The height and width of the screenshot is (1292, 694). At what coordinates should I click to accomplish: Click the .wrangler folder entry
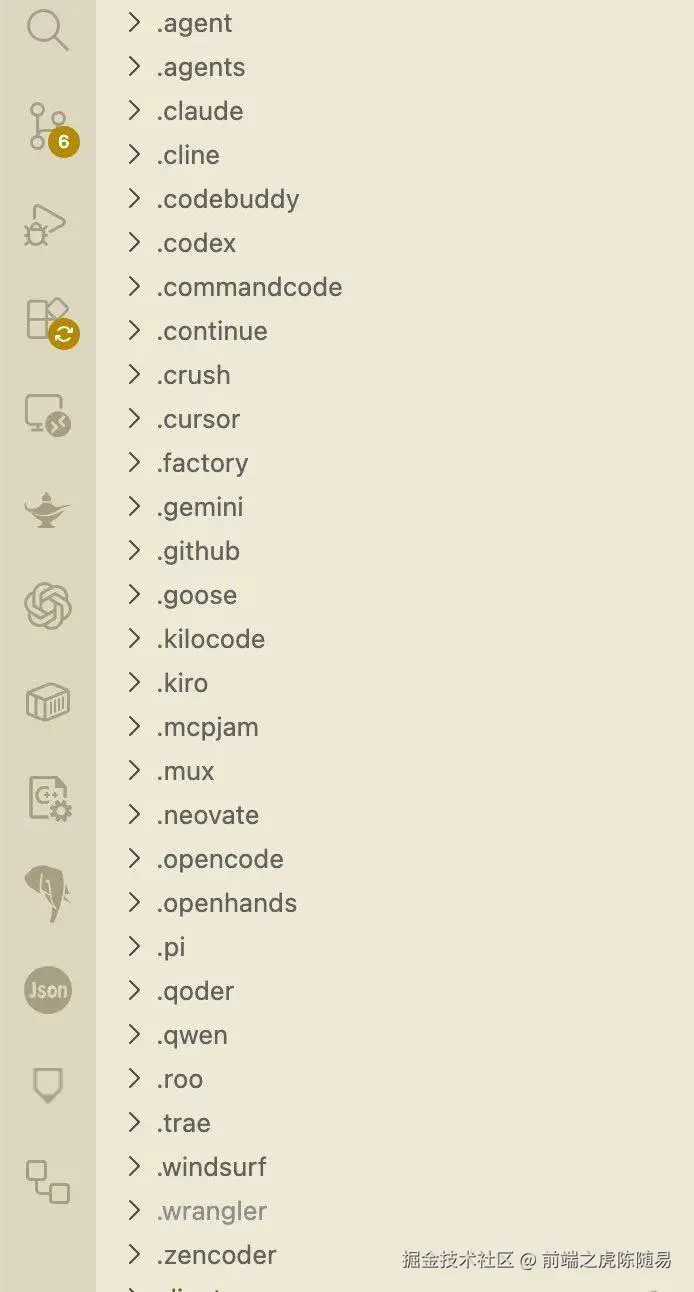[211, 1211]
